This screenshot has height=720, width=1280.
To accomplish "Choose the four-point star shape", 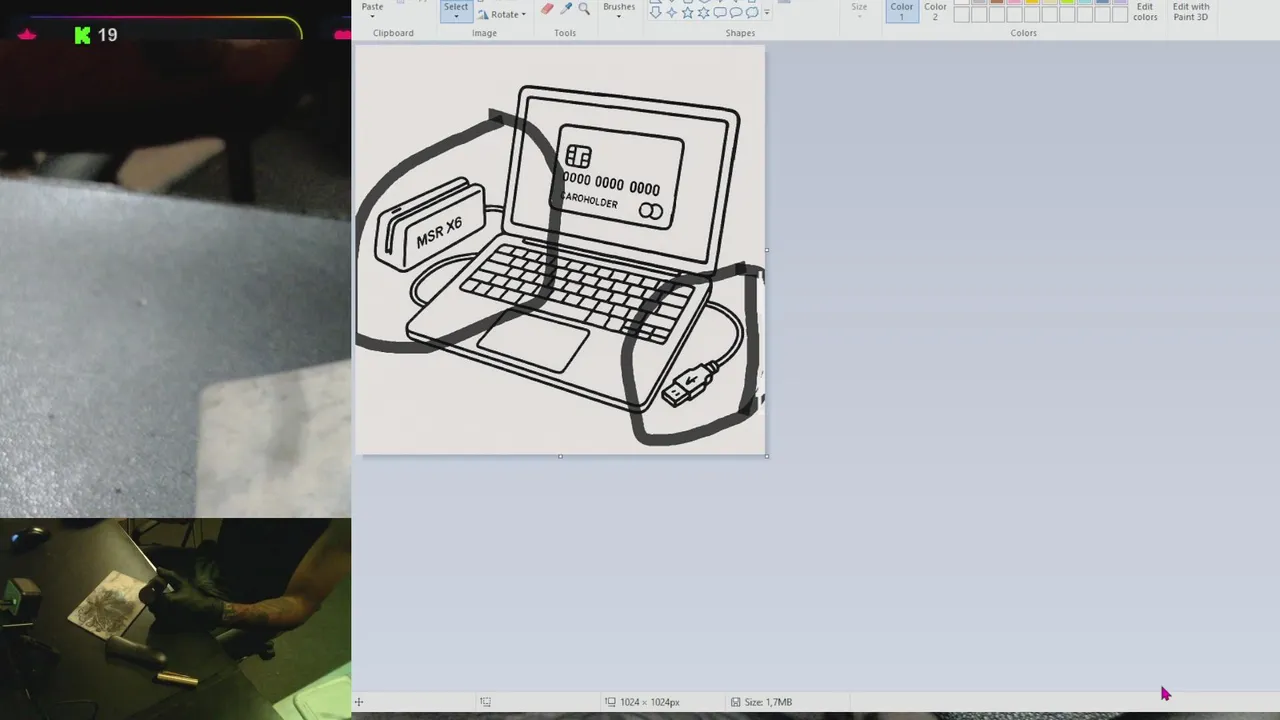I will click(672, 12).
